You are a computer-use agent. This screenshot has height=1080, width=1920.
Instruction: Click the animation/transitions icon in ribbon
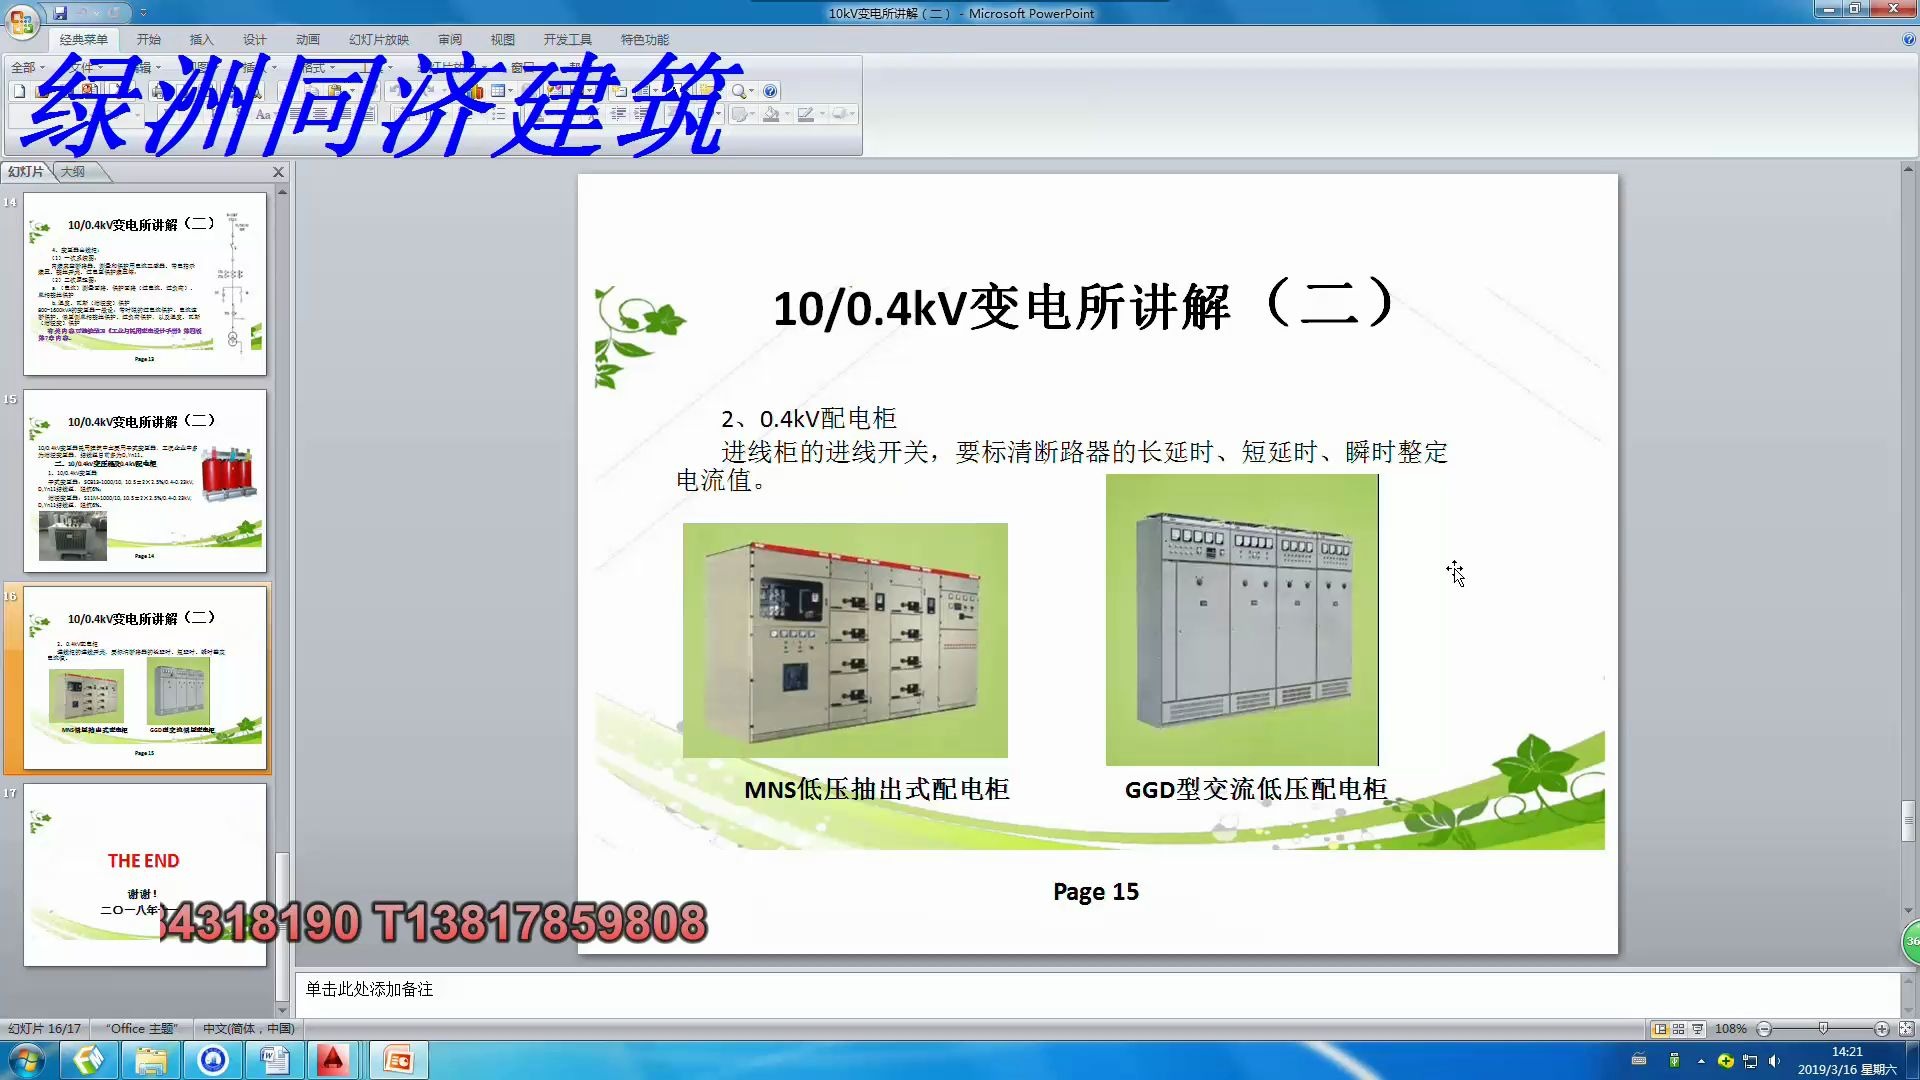coord(307,38)
